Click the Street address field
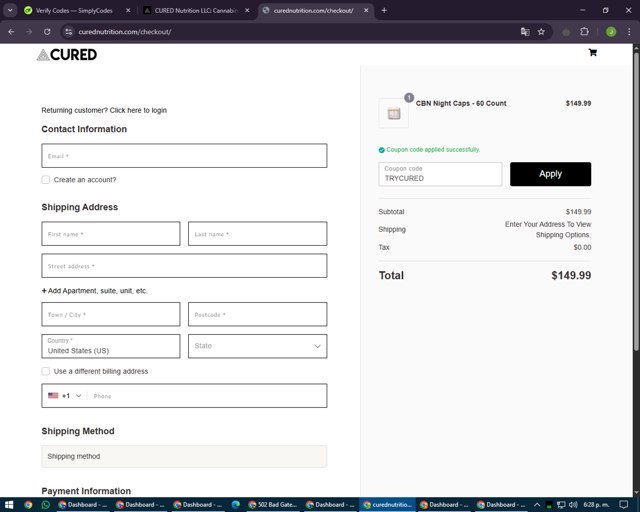 pos(184,266)
